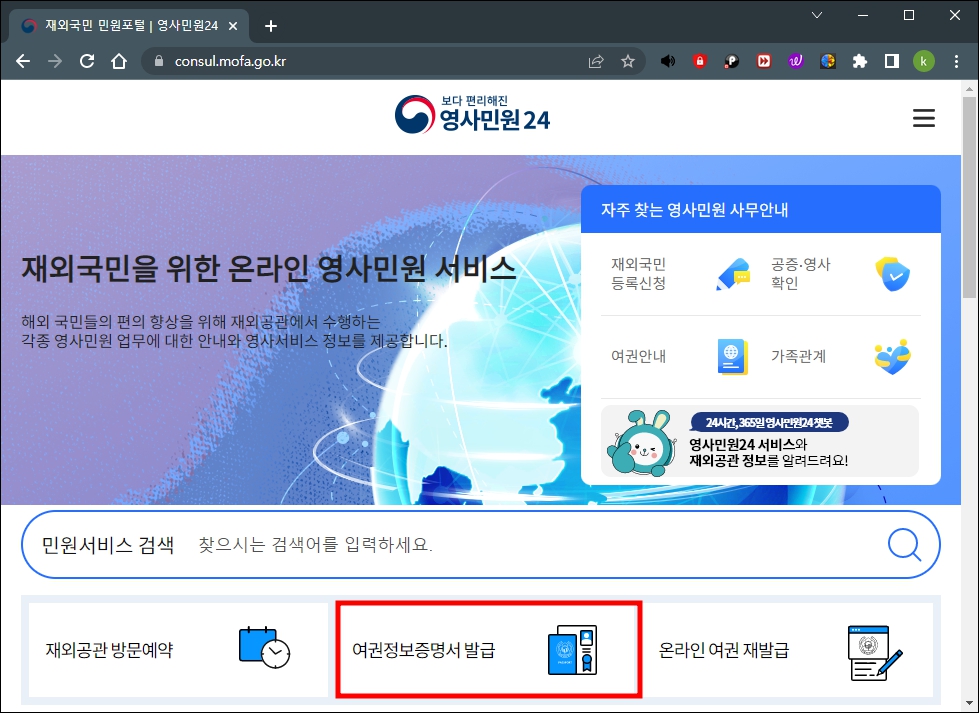Click the 가족관계 family icon
The image size is (979, 713).
pos(893,359)
